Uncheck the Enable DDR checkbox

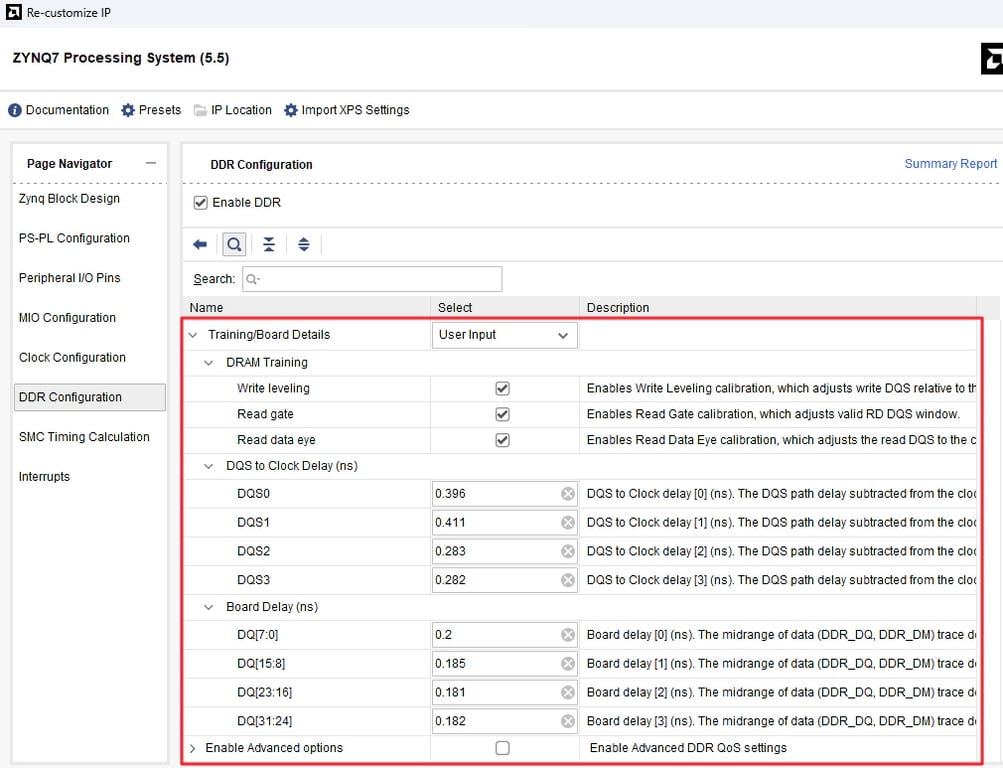(x=201, y=203)
